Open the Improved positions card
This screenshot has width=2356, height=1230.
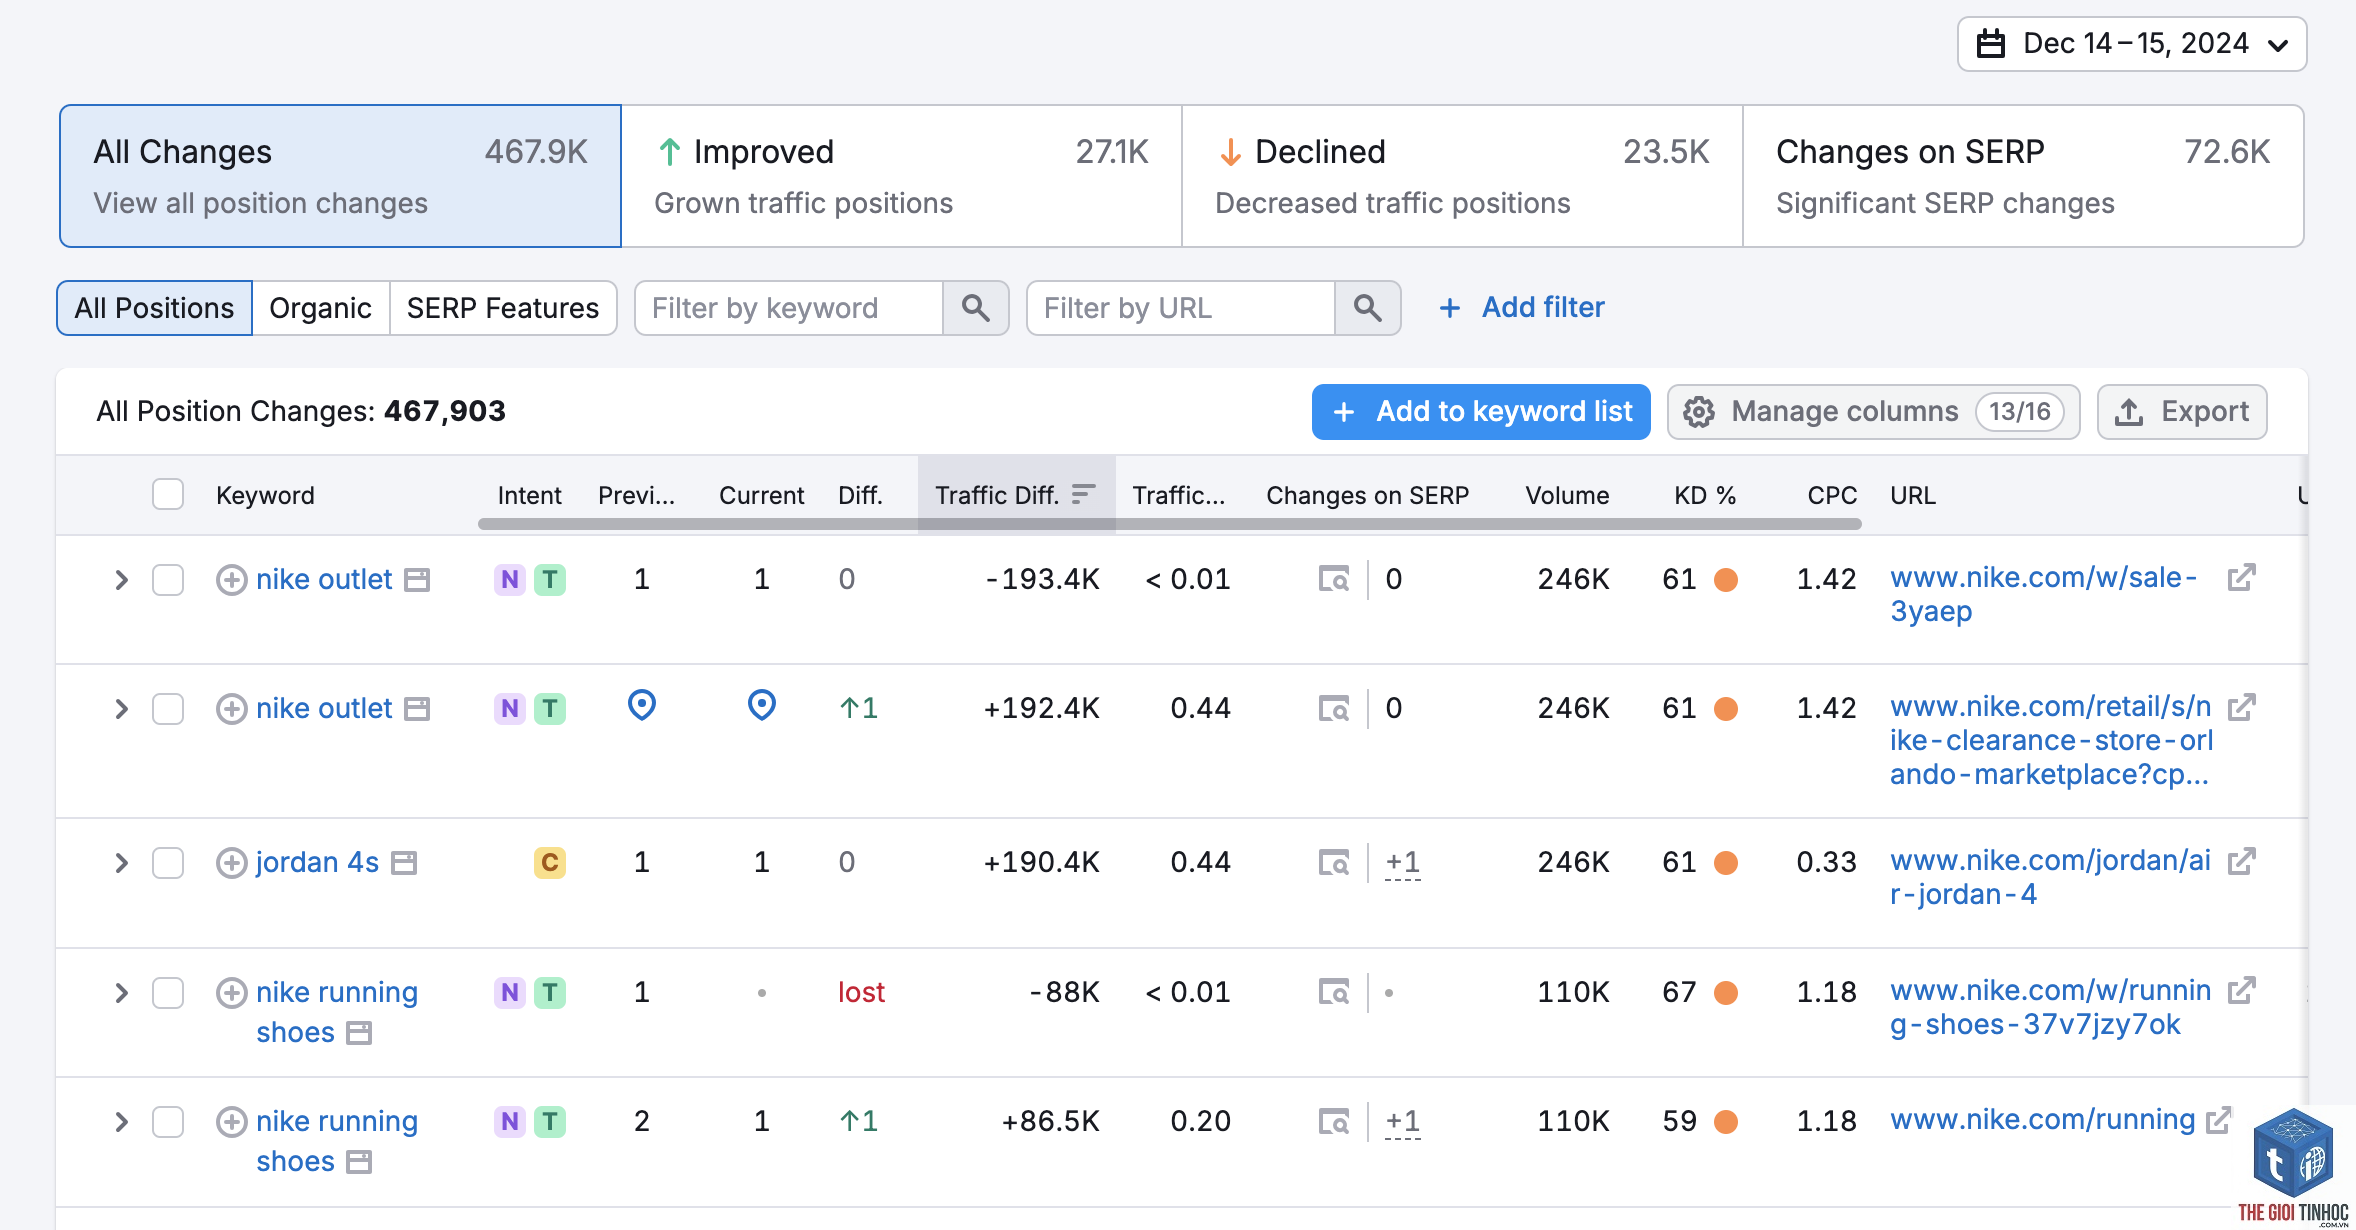click(901, 176)
